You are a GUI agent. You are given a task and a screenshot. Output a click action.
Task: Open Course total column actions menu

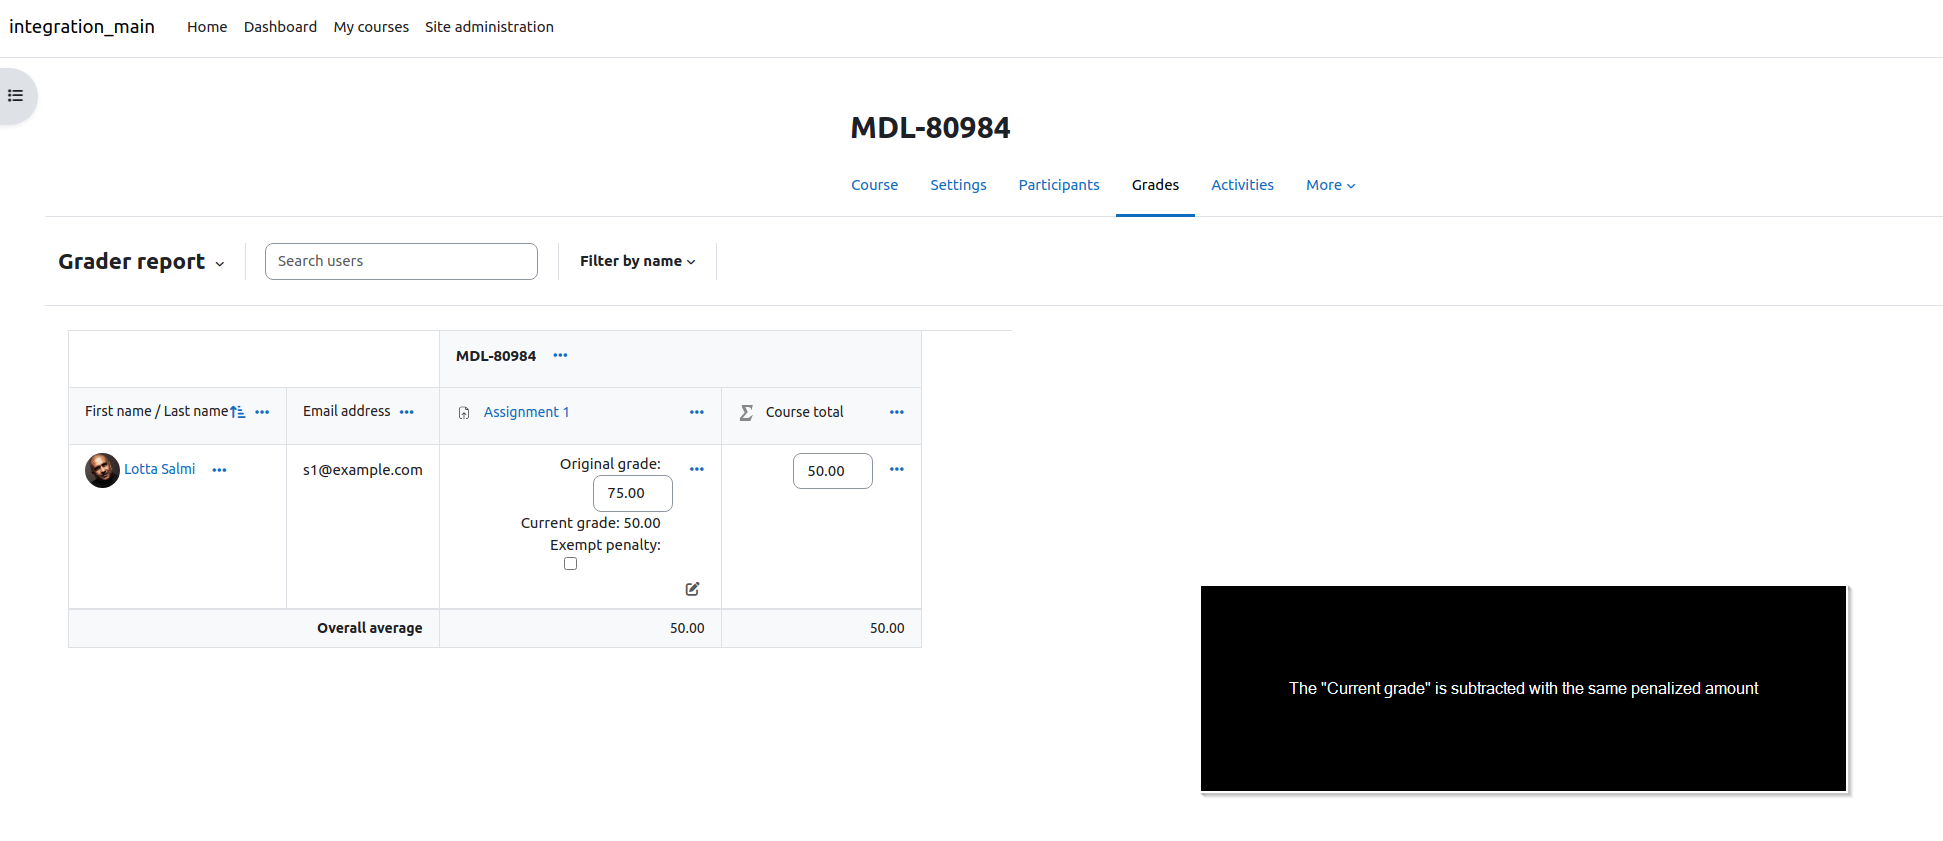point(897,412)
